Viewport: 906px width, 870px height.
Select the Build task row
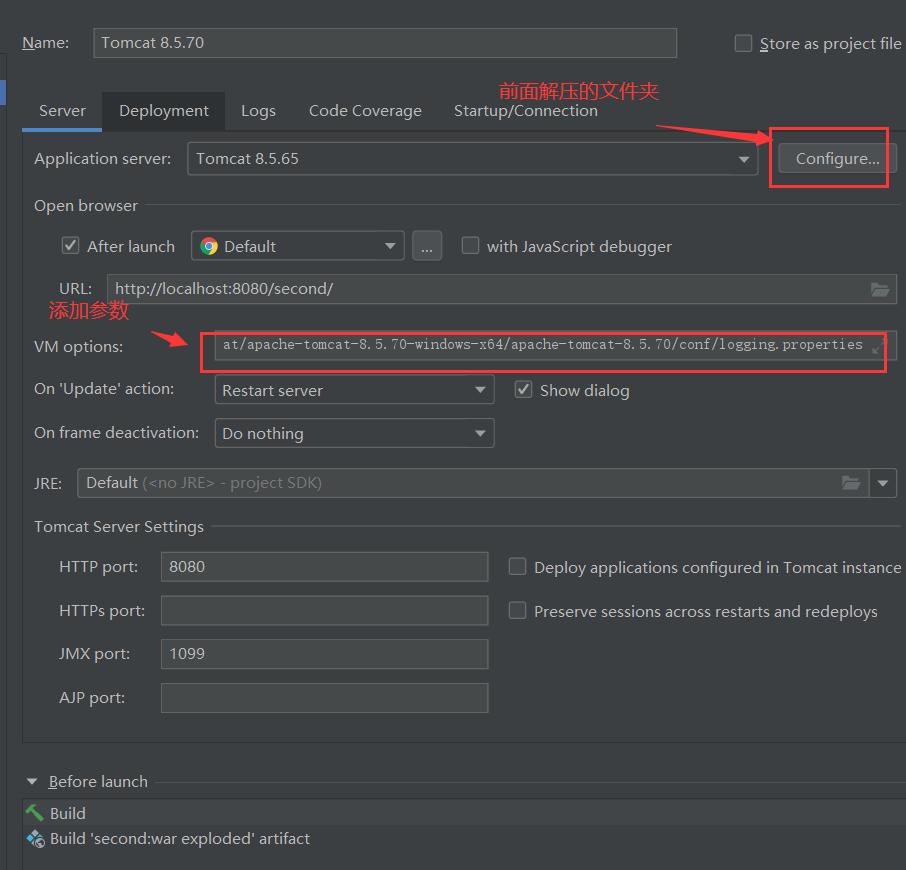point(464,813)
